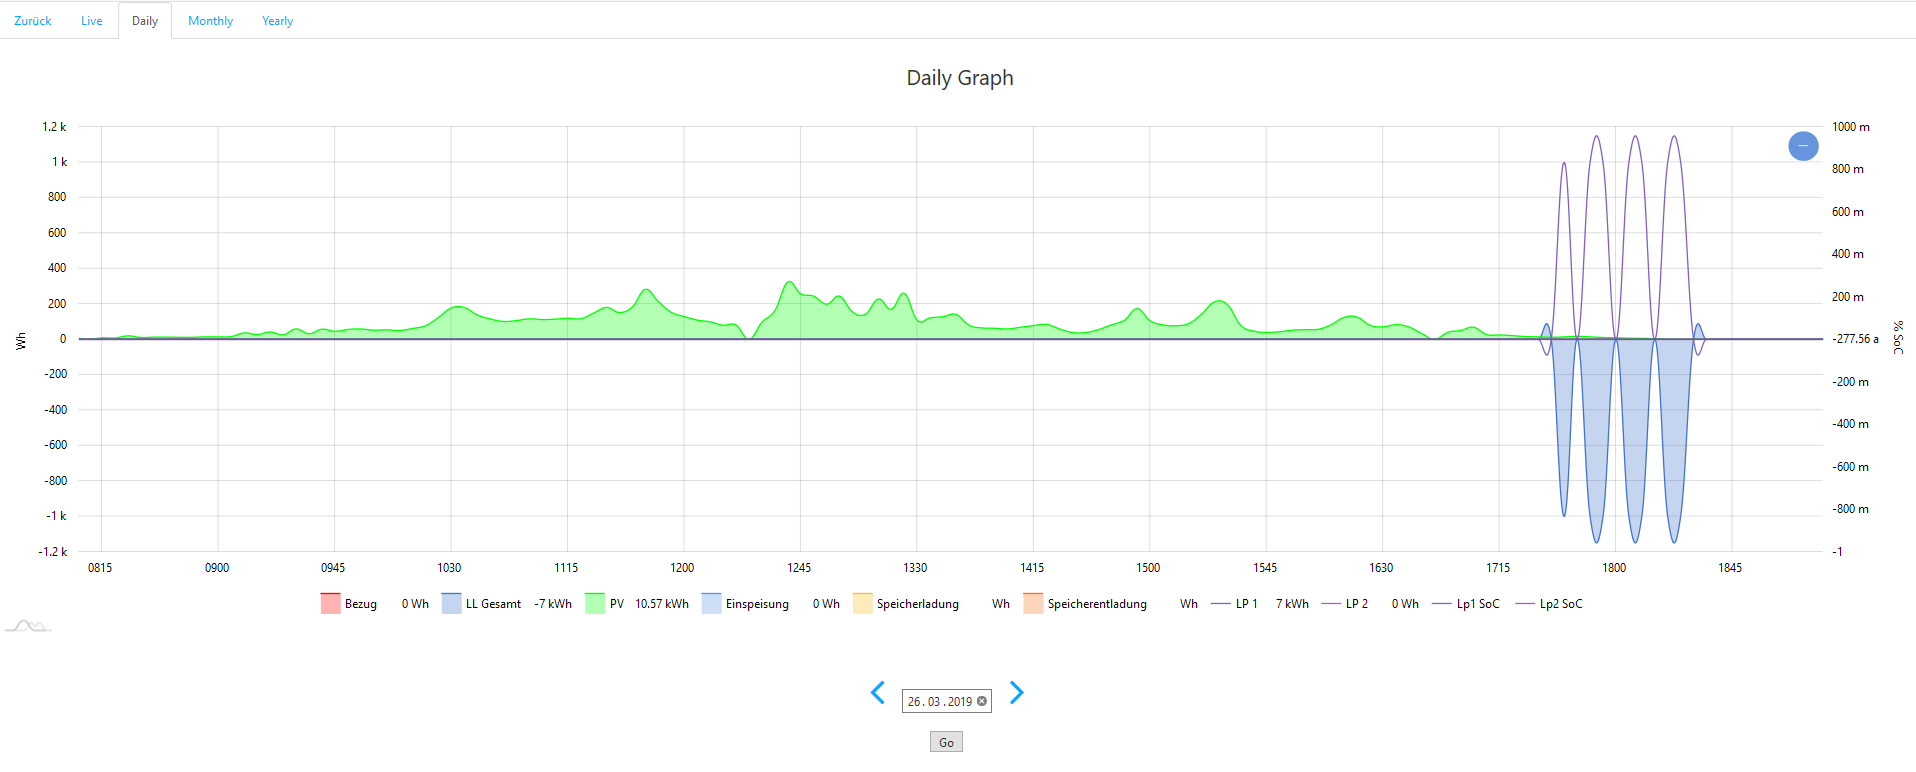Click the small chart logo icon
This screenshot has width=1916, height=772.
click(28, 626)
